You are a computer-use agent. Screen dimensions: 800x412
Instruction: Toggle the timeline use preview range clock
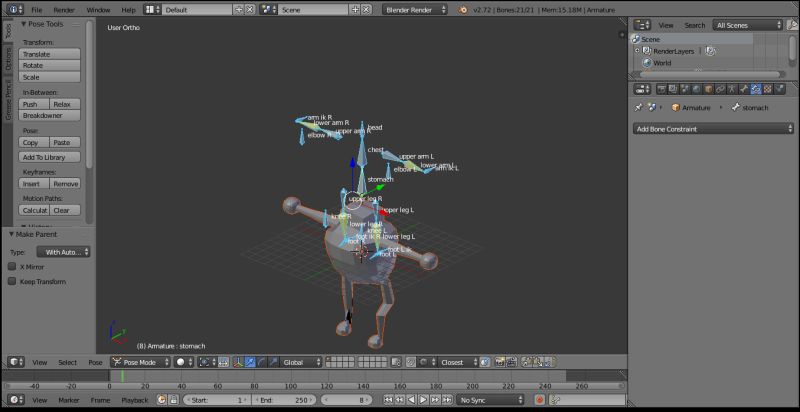click(162, 400)
